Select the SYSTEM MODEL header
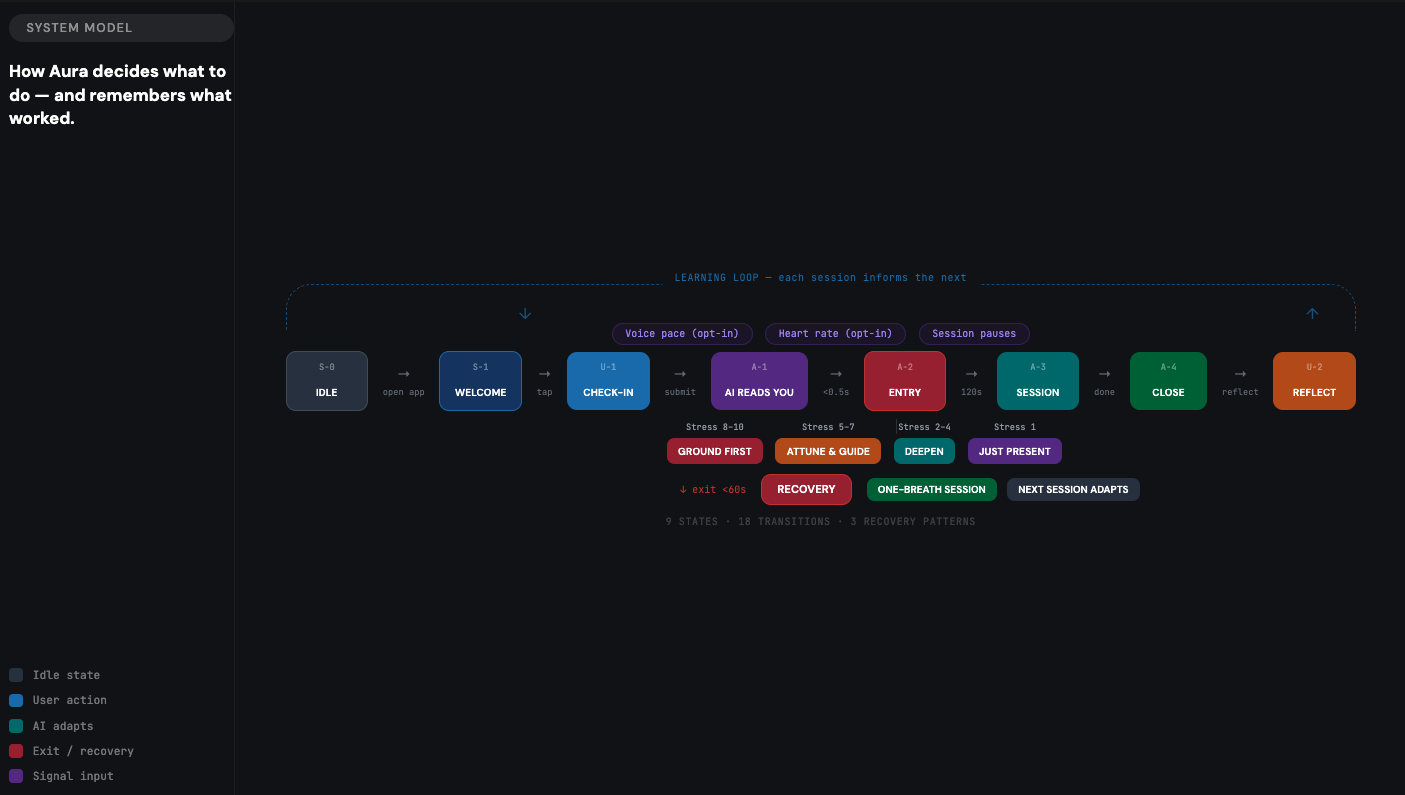 point(120,27)
